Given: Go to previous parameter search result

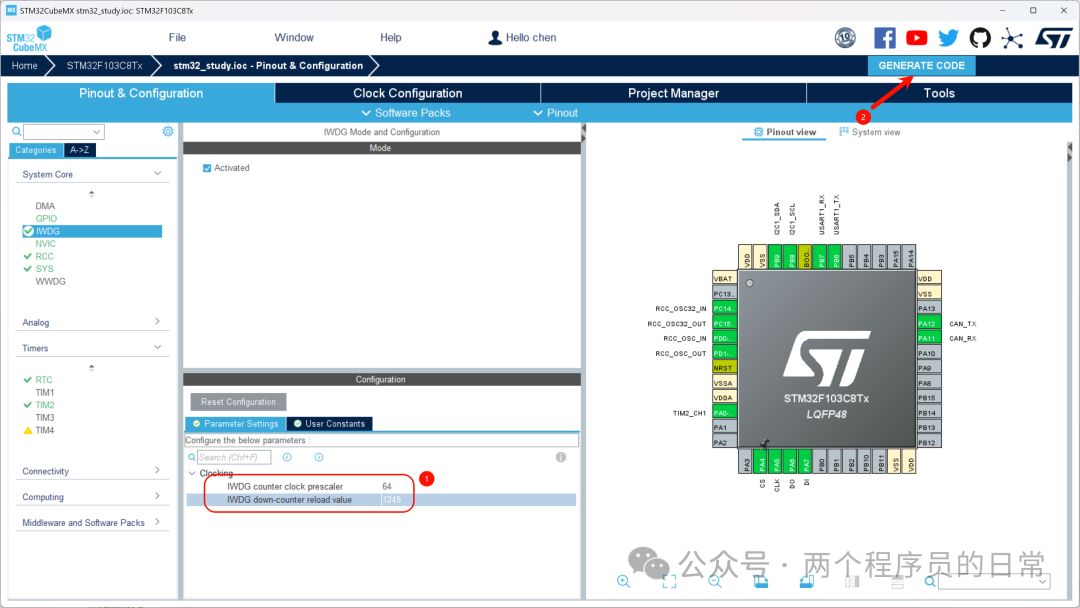Looking at the screenshot, I should (x=287, y=457).
